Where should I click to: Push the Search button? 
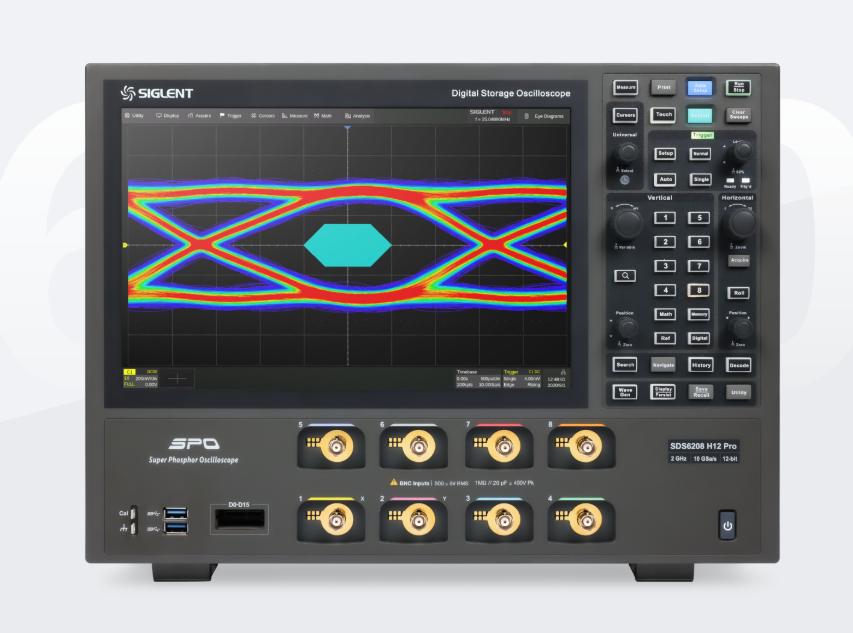tap(626, 365)
